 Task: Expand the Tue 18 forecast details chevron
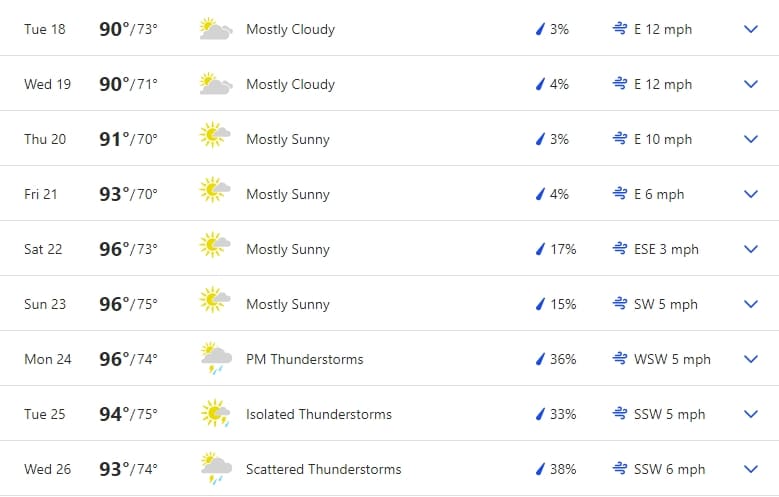(751, 29)
